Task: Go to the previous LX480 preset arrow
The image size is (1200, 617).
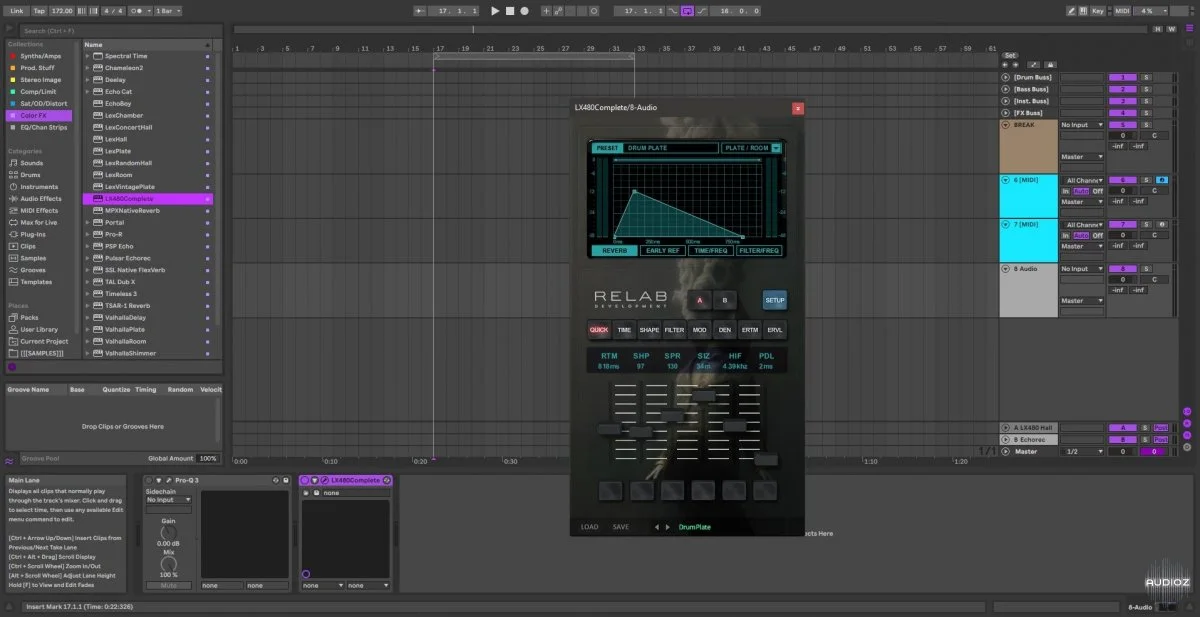Action: (656, 527)
